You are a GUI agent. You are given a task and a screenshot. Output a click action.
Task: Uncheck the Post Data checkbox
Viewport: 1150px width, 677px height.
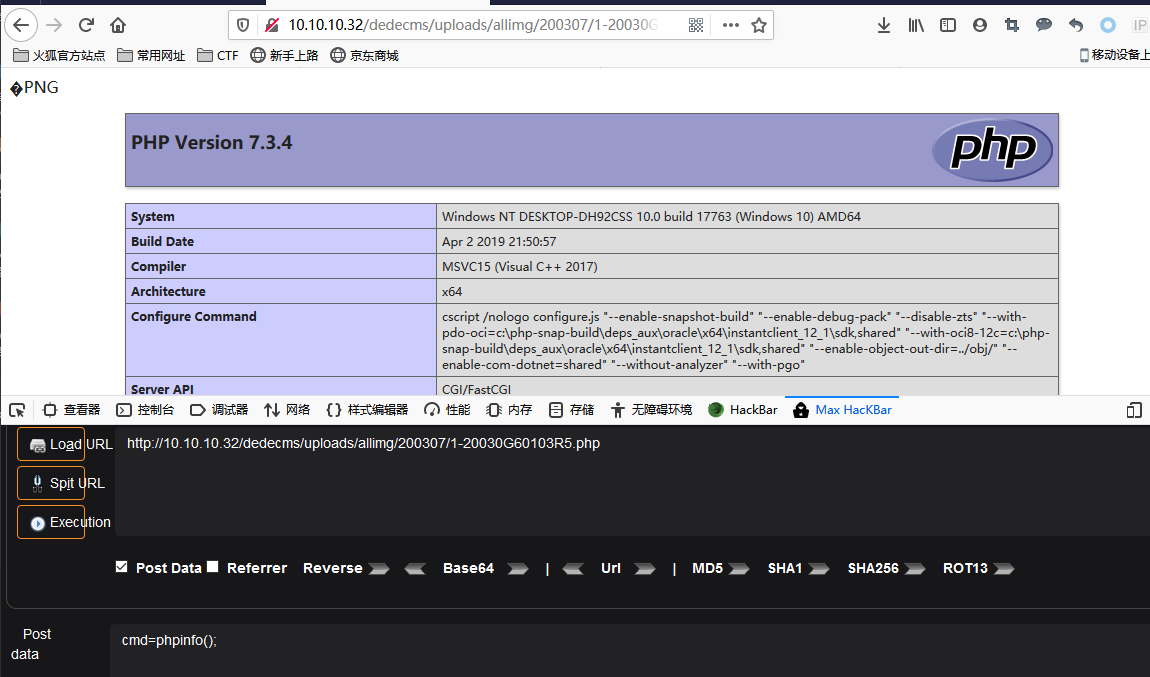(123, 567)
